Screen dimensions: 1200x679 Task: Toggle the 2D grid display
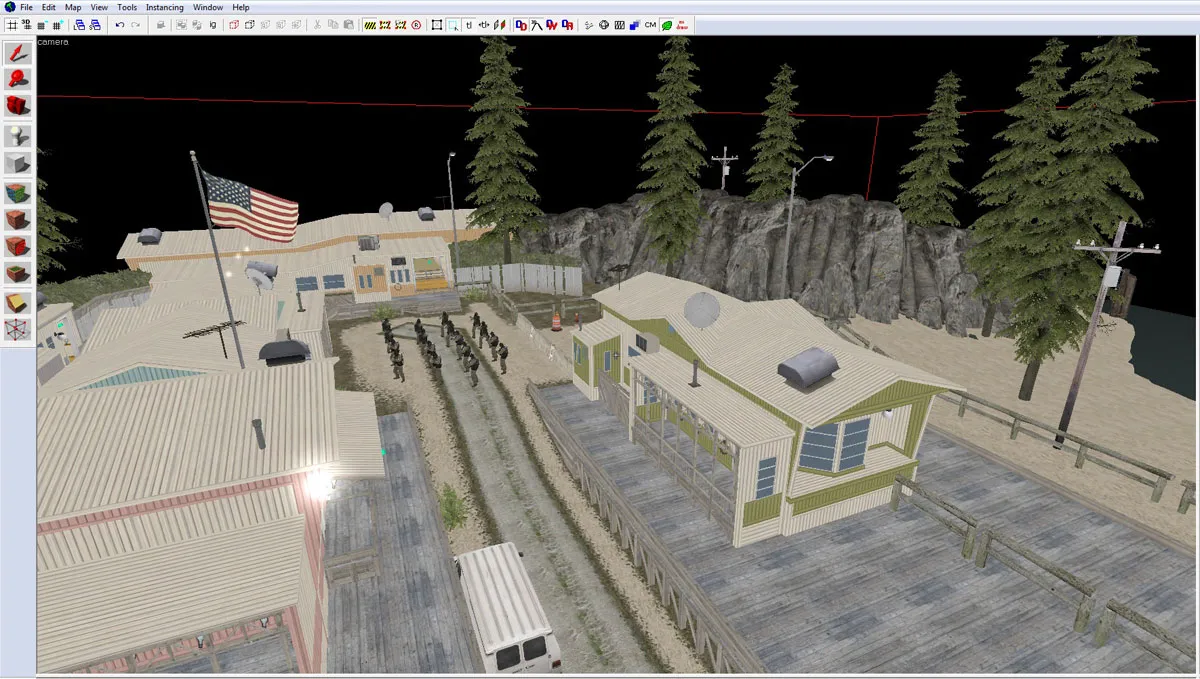(x=12, y=24)
